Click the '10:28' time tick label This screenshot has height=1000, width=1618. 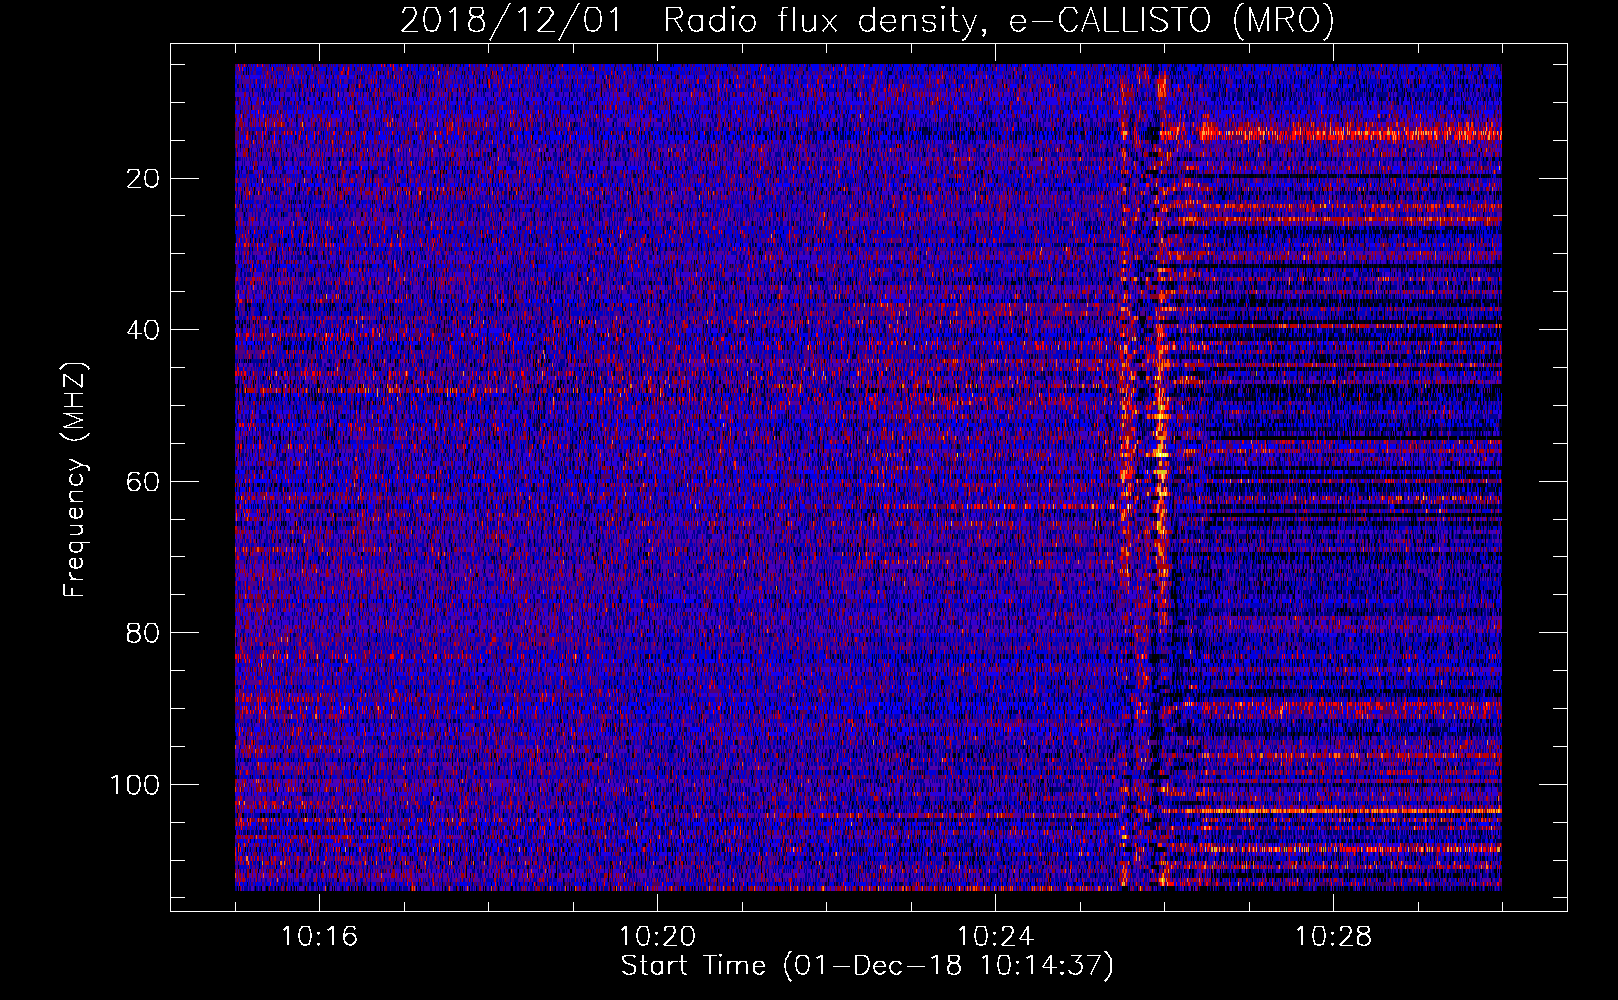pyautogui.click(x=1333, y=936)
